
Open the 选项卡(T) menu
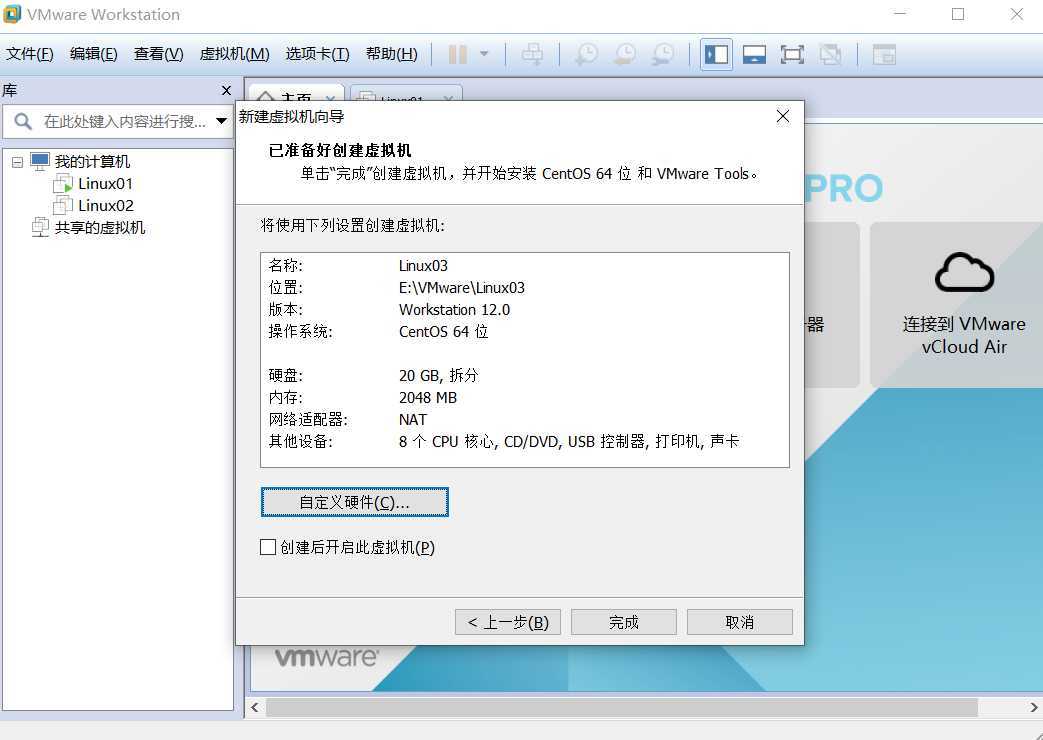(x=317, y=54)
